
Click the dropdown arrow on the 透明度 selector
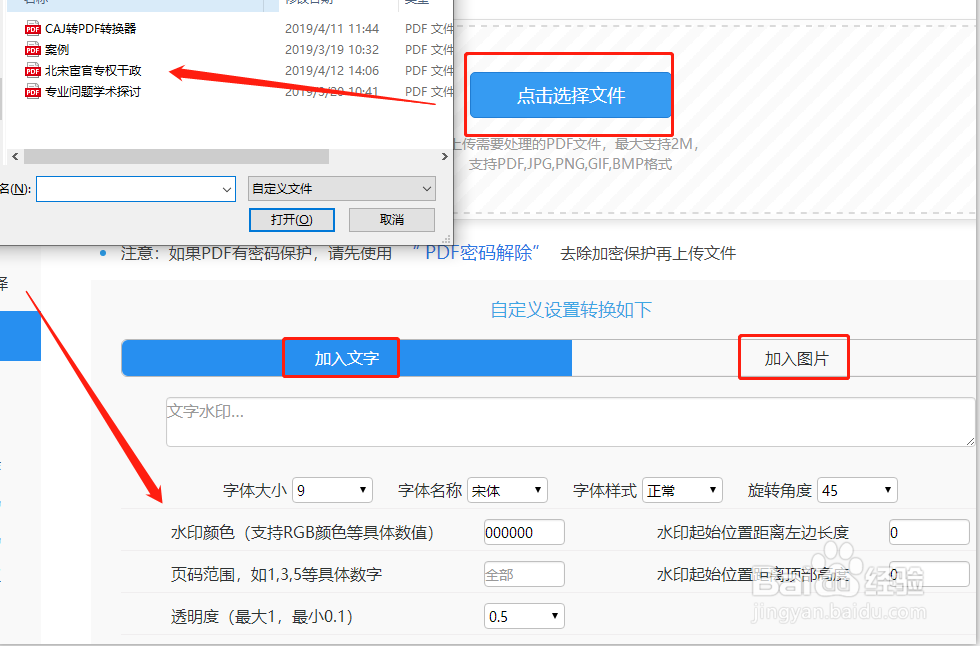tap(554, 616)
